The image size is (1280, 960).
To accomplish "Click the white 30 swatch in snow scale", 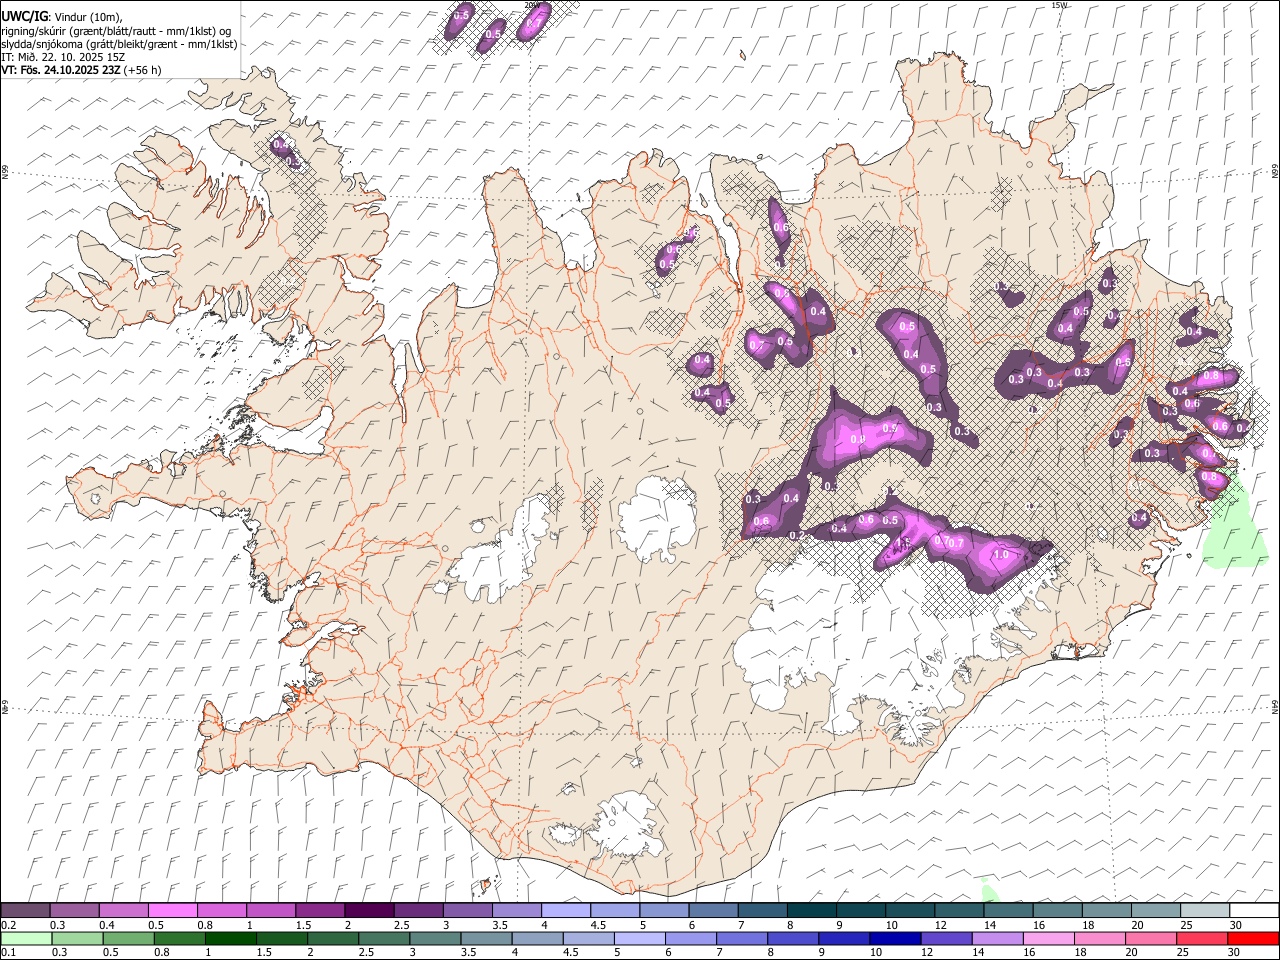I will coord(1254,910).
